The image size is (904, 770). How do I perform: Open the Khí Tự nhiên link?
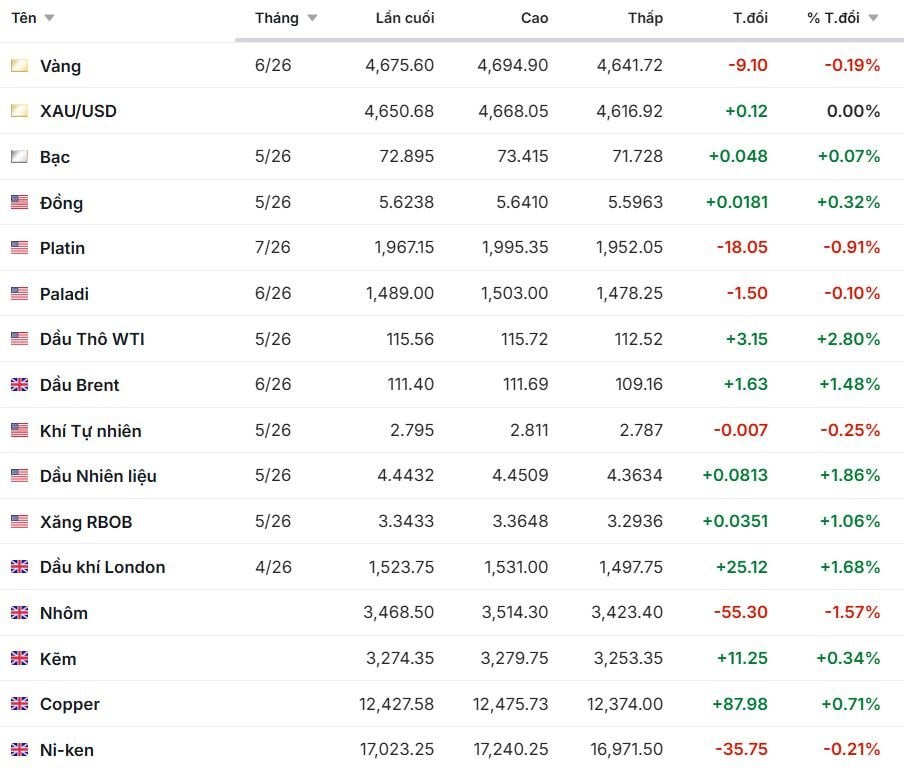(90, 431)
